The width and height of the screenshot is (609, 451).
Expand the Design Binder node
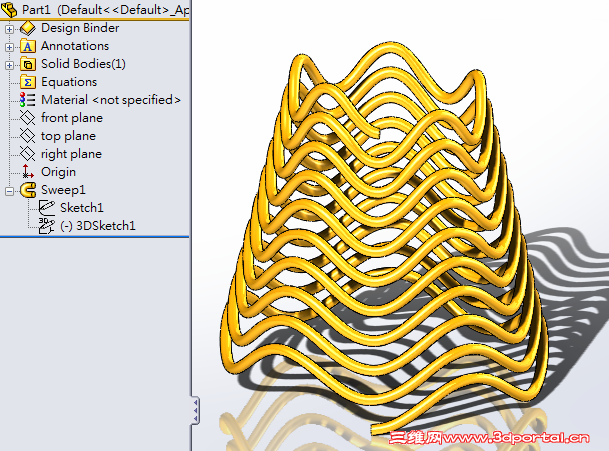9,29
